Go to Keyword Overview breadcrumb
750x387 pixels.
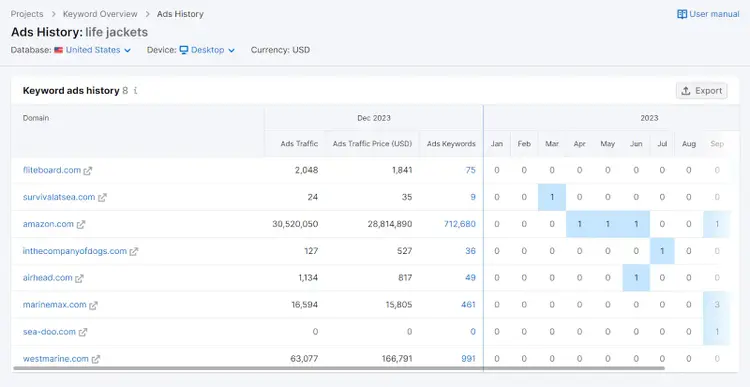pyautogui.click(x=100, y=14)
